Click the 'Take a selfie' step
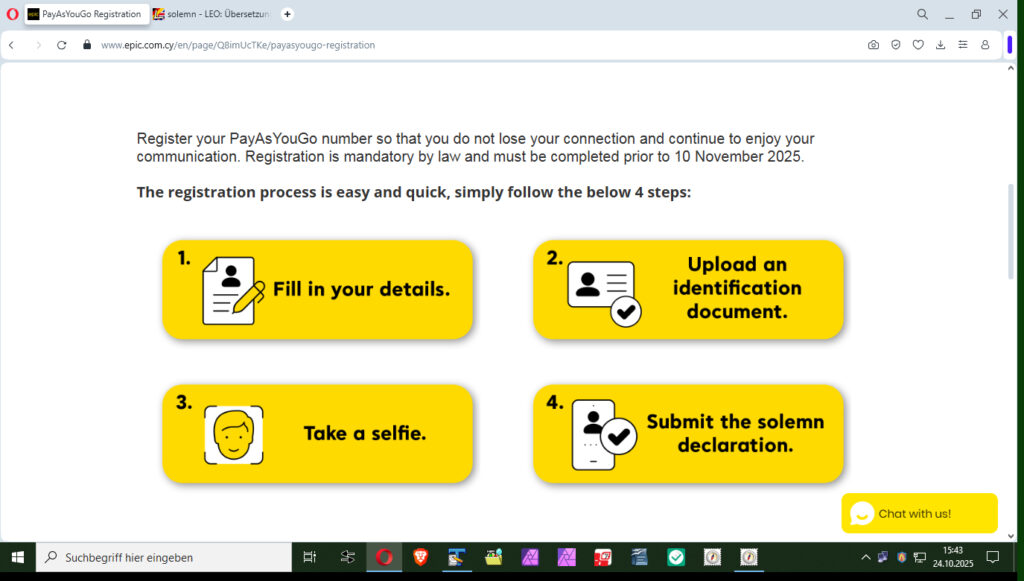1024x581 pixels. pyautogui.click(x=317, y=434)
